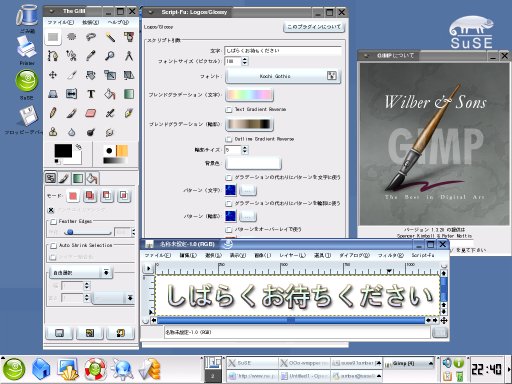Click the font size stepper arrows
The image size is (512, 384).
pyautogui.click(x=245, y=61)
